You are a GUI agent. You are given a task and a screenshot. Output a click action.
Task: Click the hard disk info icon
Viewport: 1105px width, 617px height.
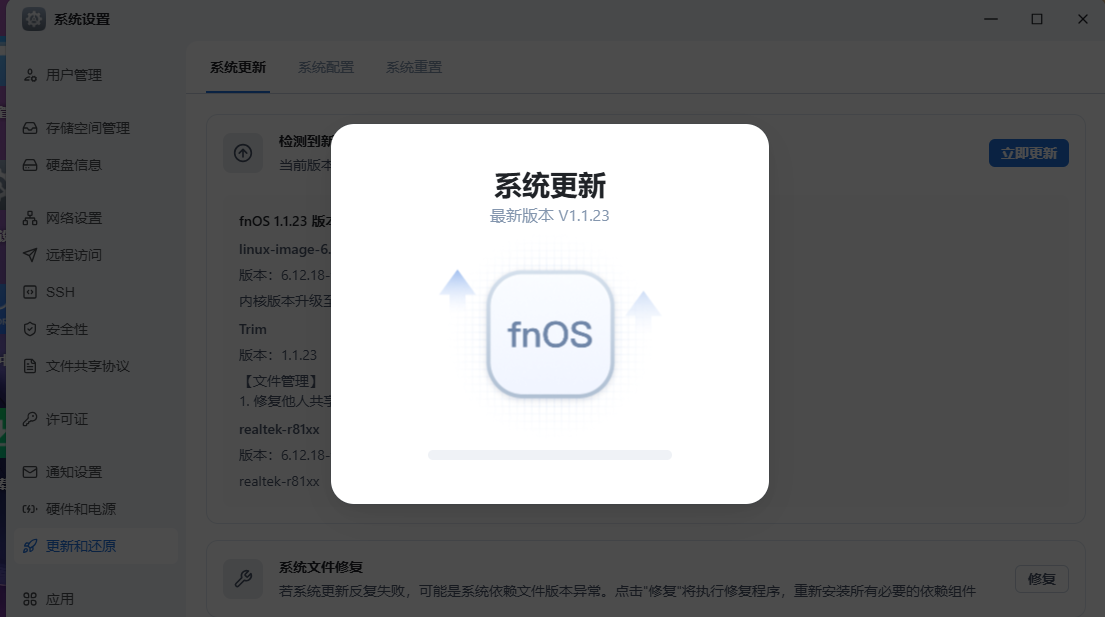tap(30, 166)
